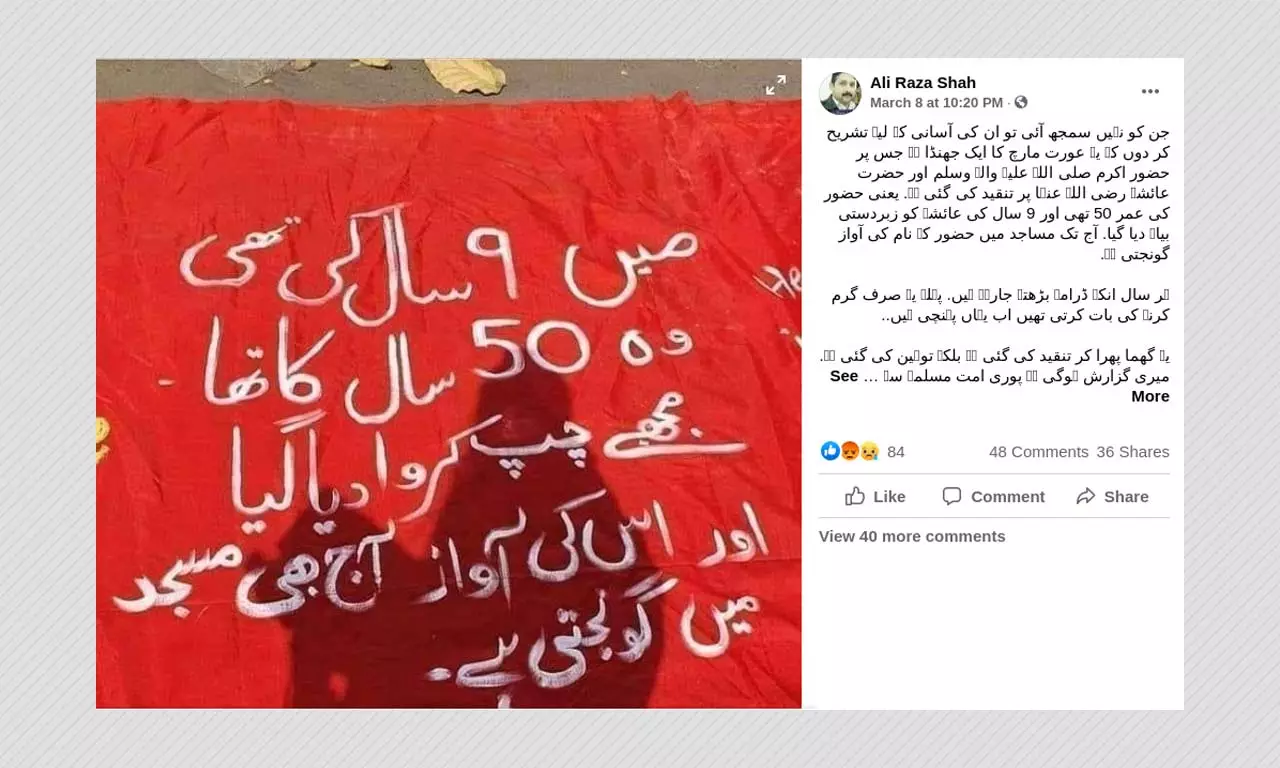
Task: Click the Comment button label
Action: click(x=1007, y=497)
